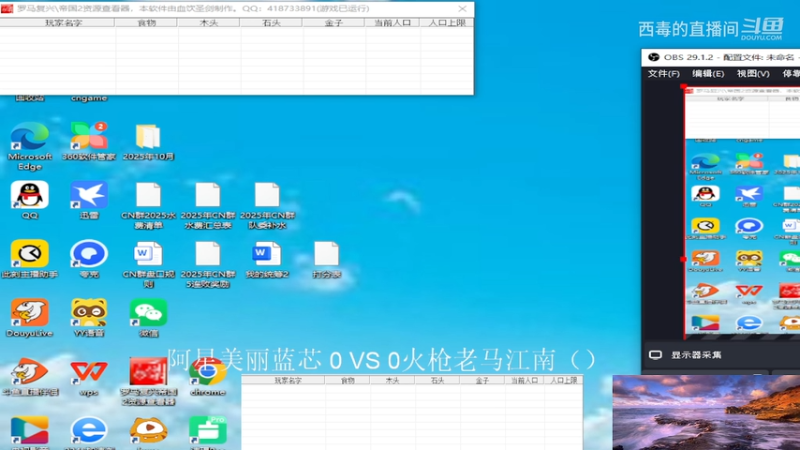Viewport: 800px width, 450px height.
Task: Open the blue 'e' browser shortcut in bottom row
Action: [x=89, y=433]
